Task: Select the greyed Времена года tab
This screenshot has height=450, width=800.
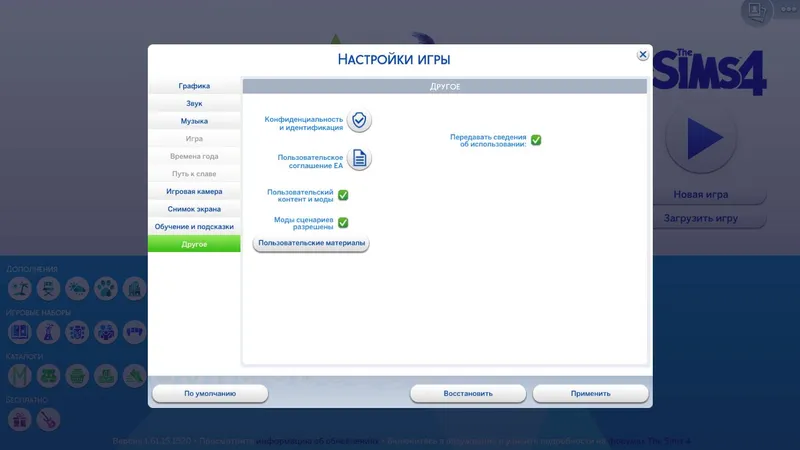Action: 194,156
